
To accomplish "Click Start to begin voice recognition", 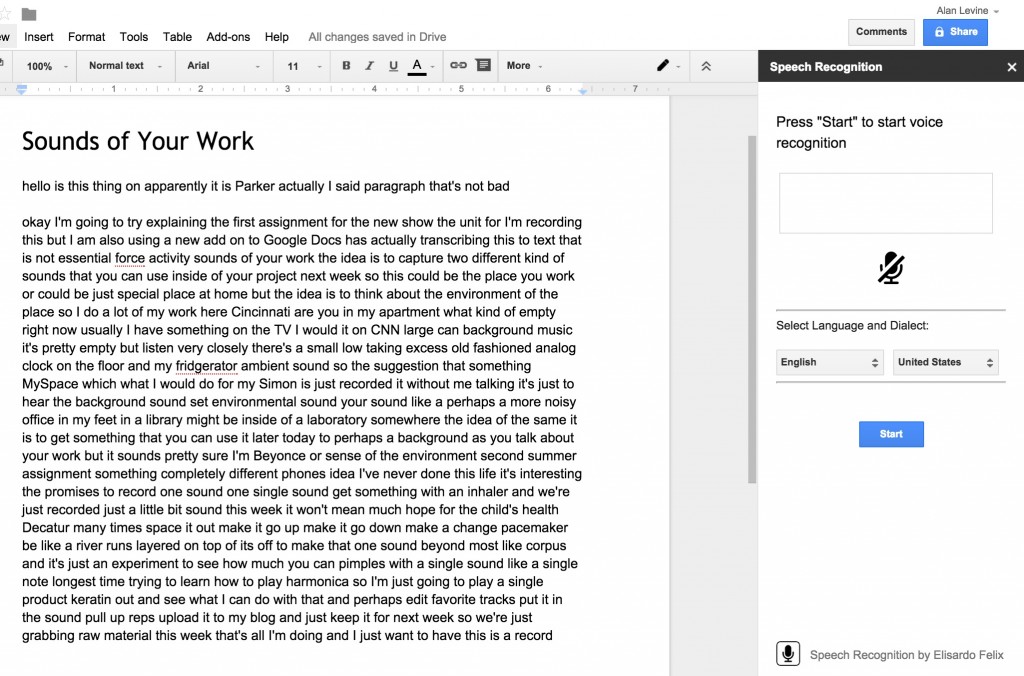I will coord(891,434).
